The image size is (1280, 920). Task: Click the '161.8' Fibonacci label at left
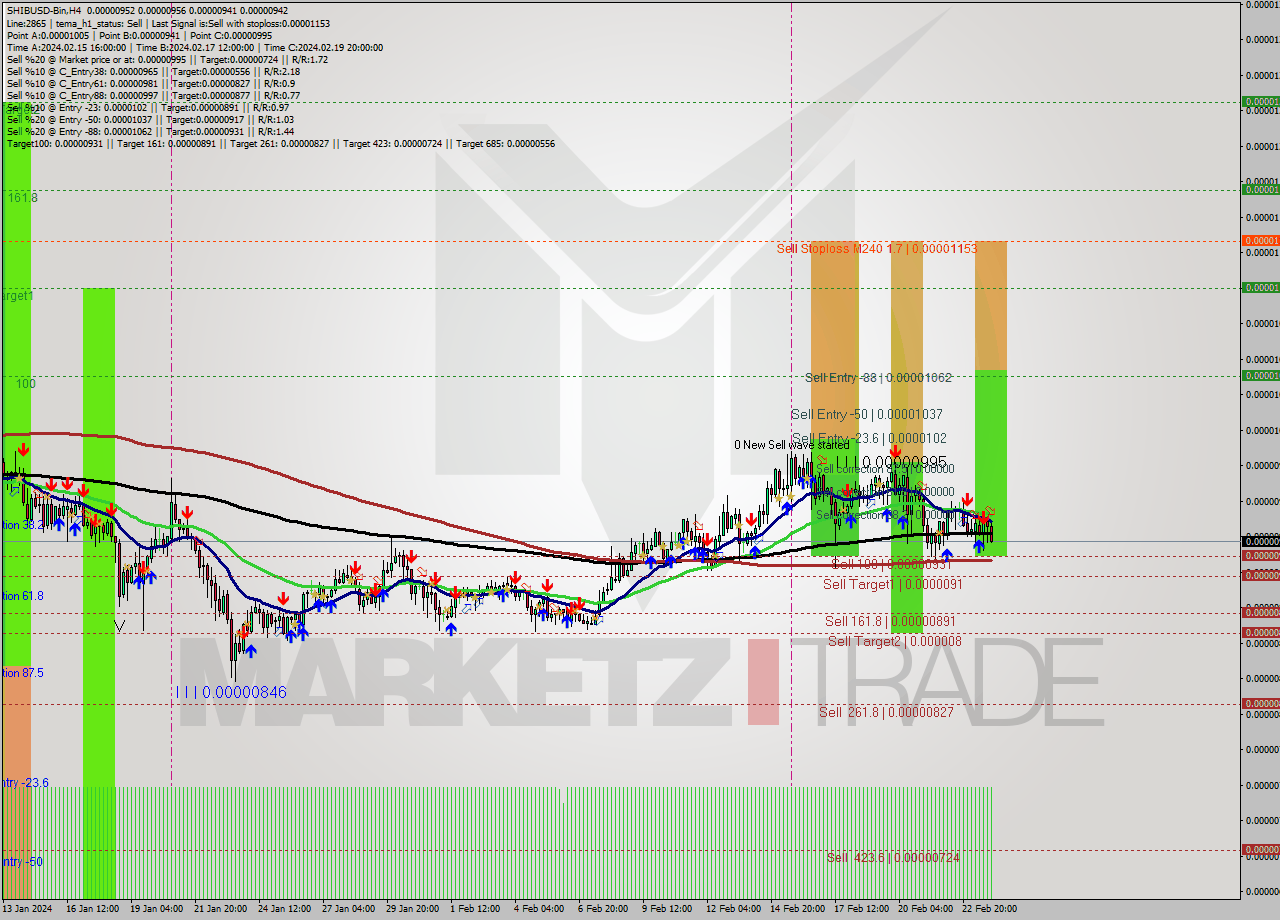(x=23, y=198)
